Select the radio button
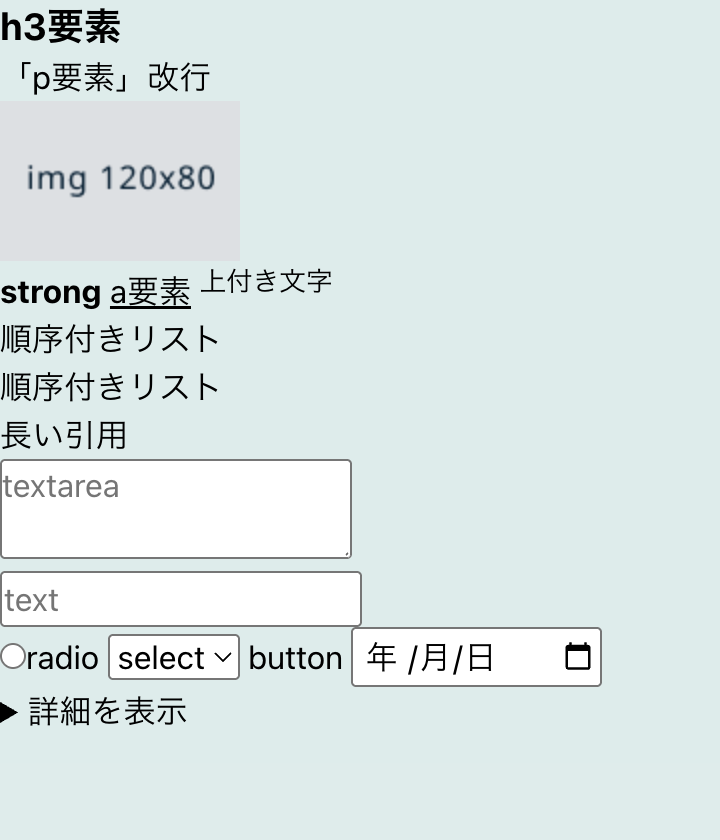Image resolution: width=720 pixels, height=840 pixels. 13,657
